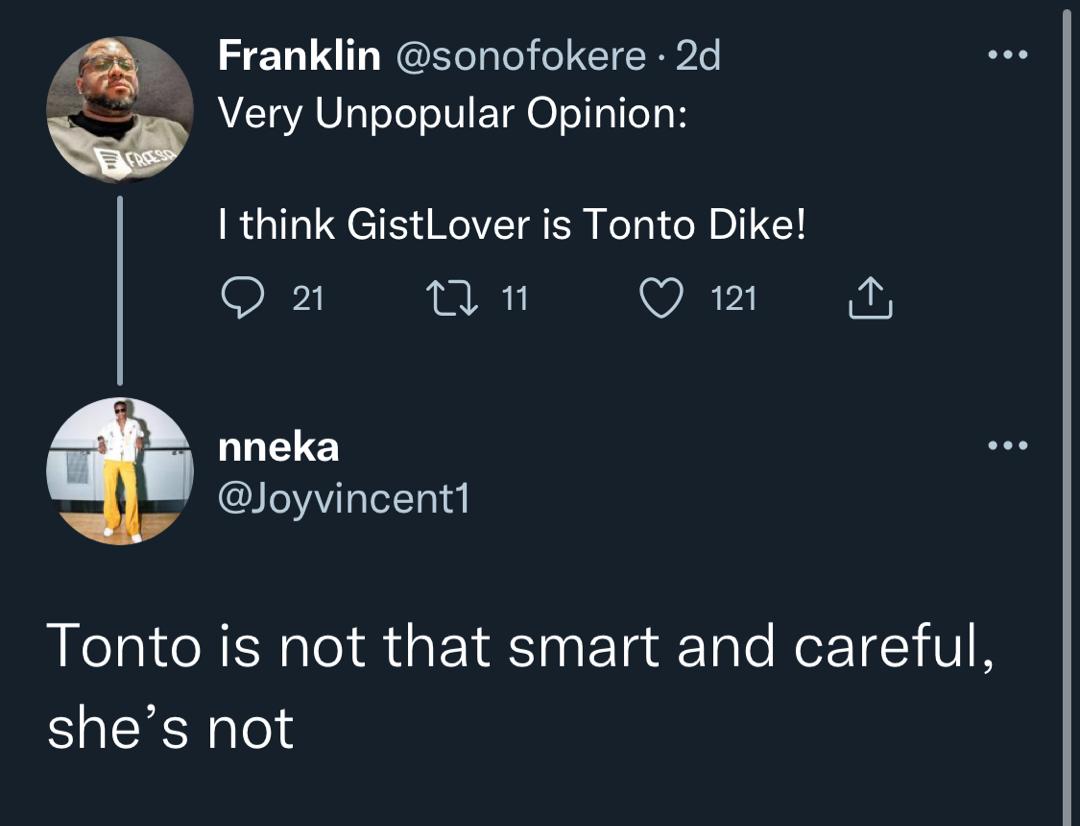Visit the @sonofokere handle
The height and width of the screenshot is (826, 1080).
pos(520,56)
